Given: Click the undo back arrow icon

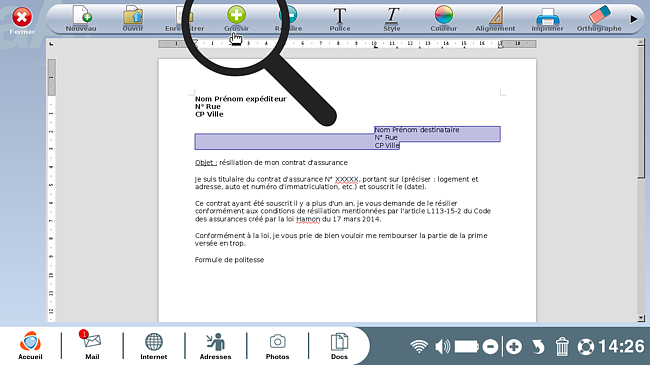Looking at the screenshot, I should click(538, 346).
